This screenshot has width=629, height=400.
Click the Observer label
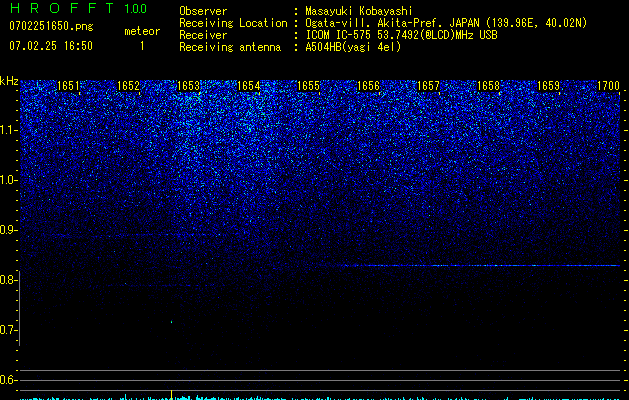click(x=203, y=11)
